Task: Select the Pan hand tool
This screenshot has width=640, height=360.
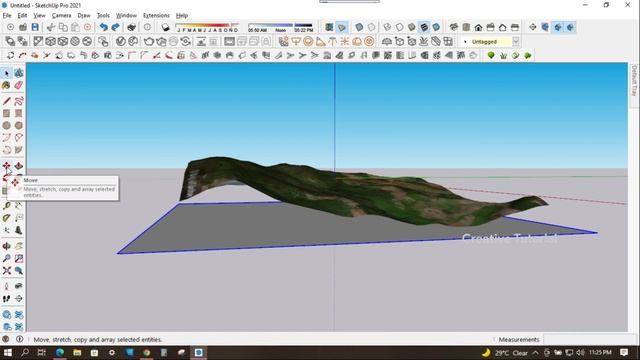Action: pos(19,246)
